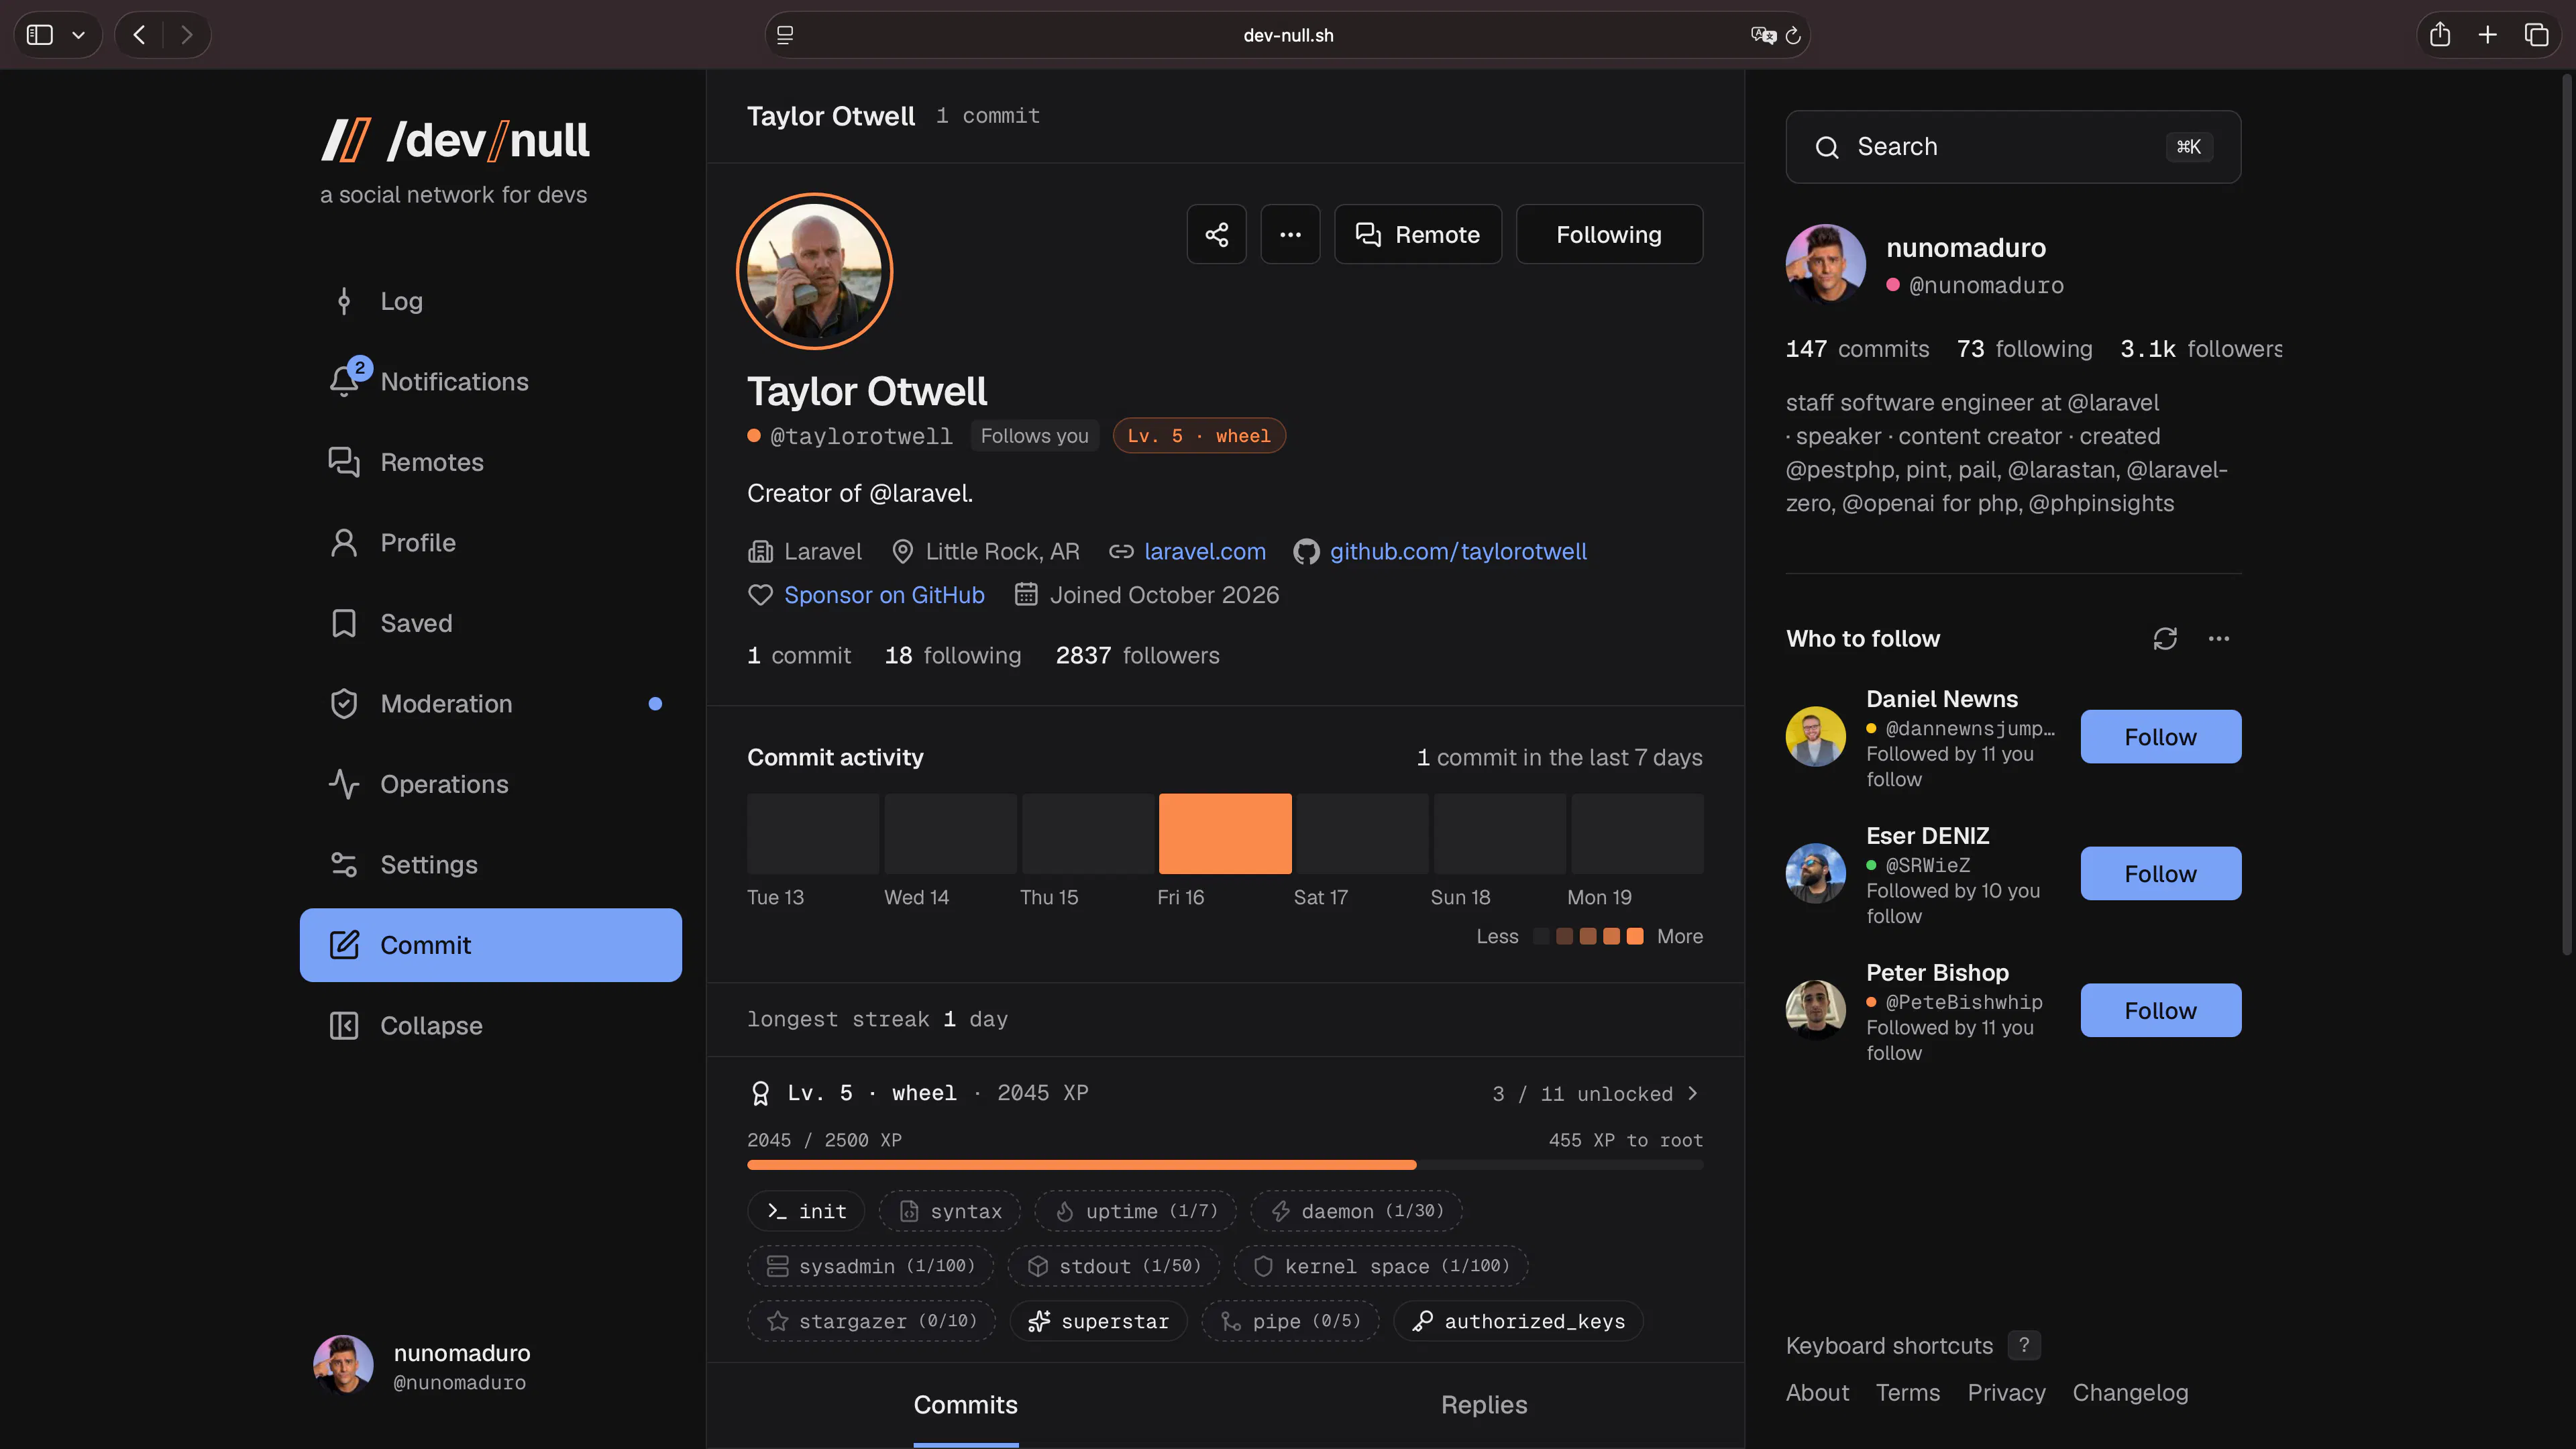The width and height of the screenshot is (2576, 1449).
Task: Follow Peter Bishop
Action: point(2160,1010)
